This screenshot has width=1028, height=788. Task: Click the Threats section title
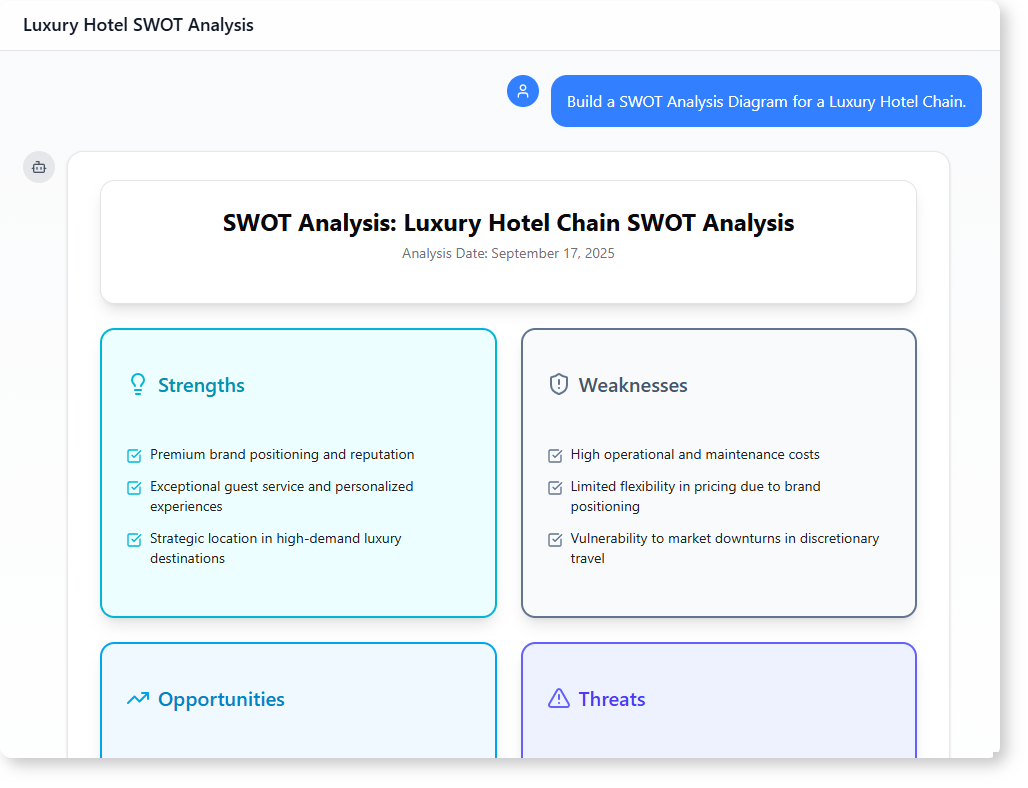pyautogui.click(x=612, y=699)
